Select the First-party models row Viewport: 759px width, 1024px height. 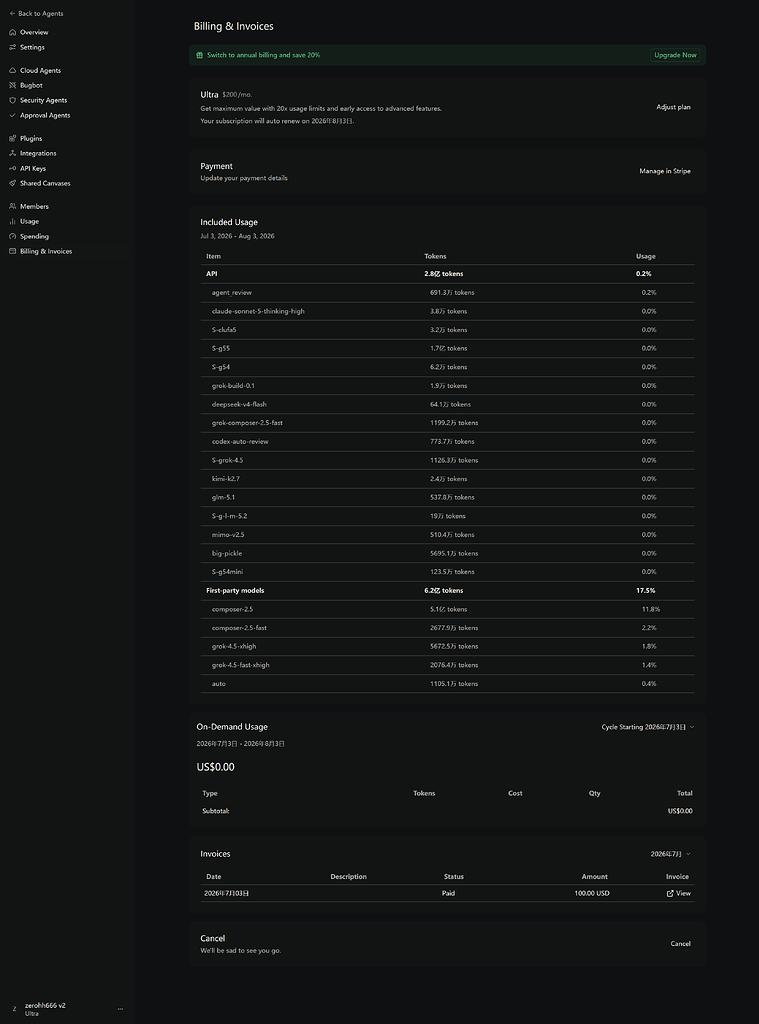(447, 591)
